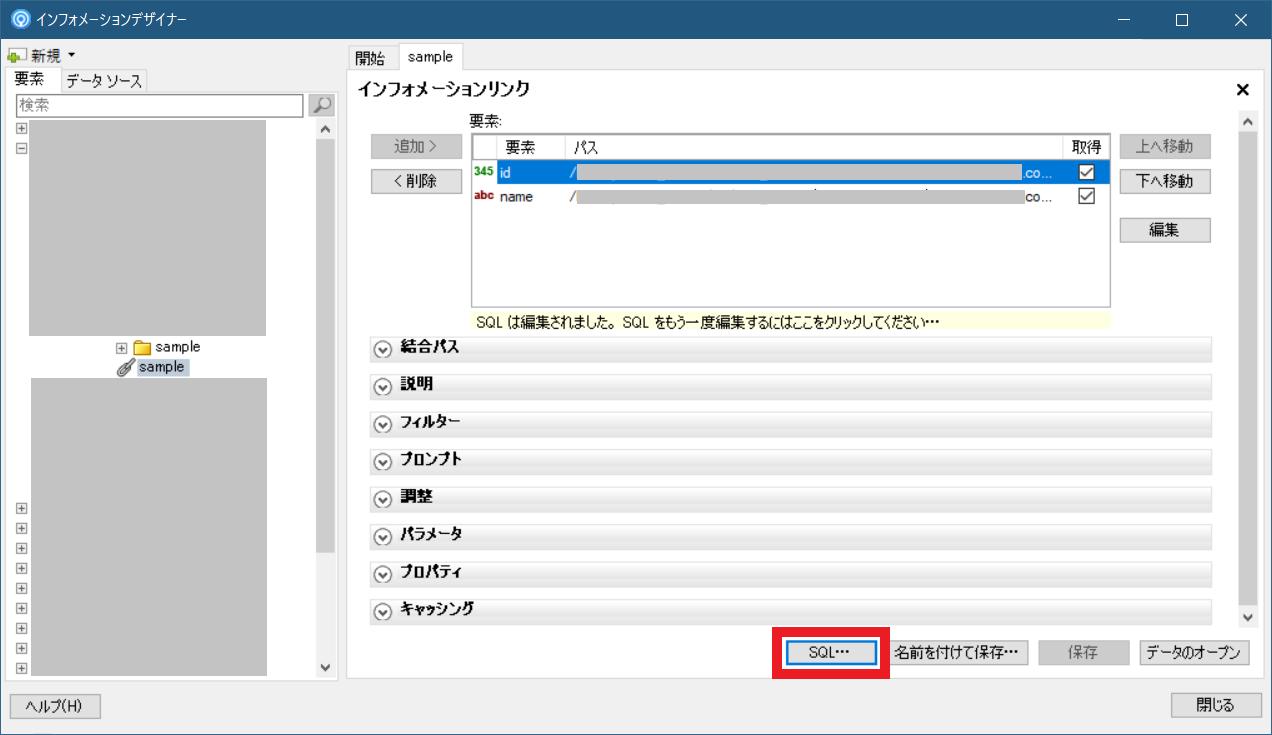
Task: Click the main panel scrollbar down arrow
Action: tap(1246, 617)
